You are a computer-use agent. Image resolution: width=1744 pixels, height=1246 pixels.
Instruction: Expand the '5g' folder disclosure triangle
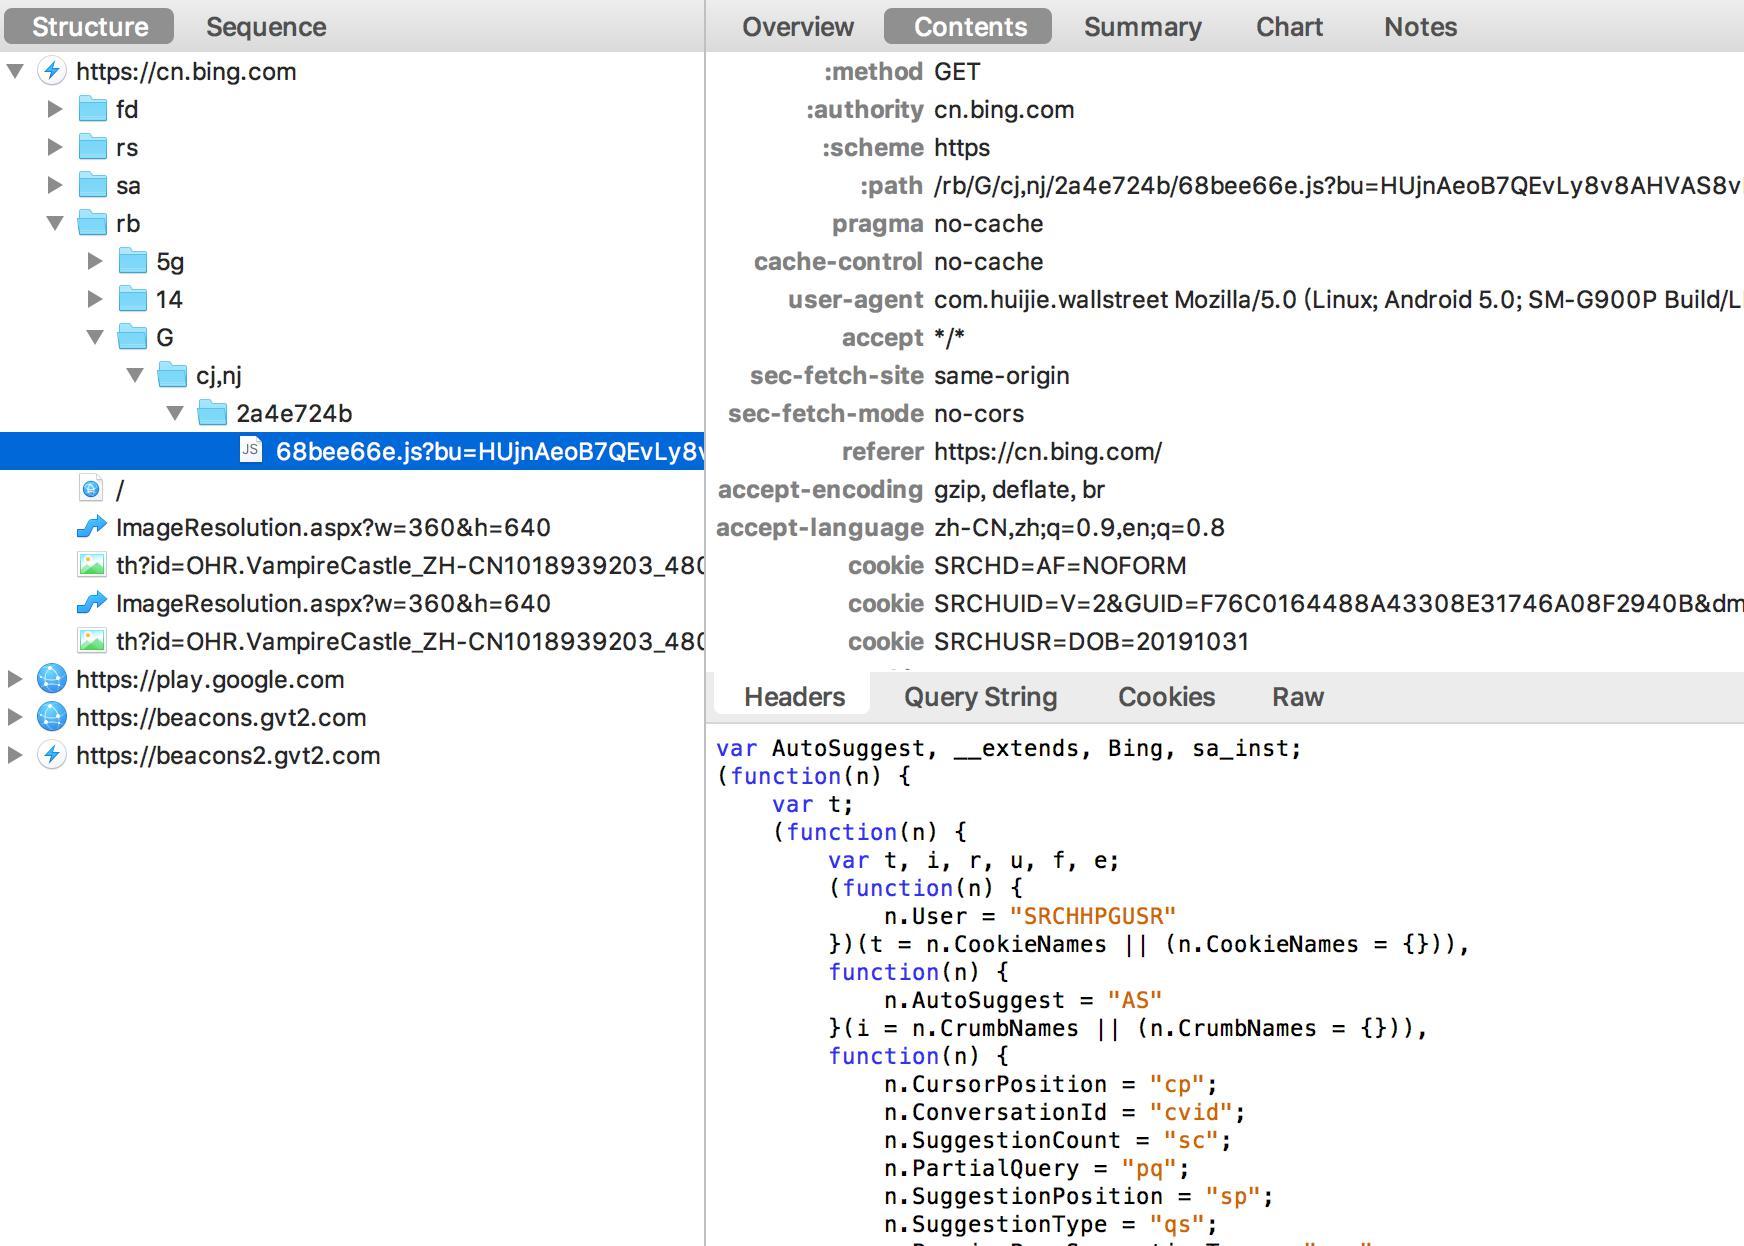tap(95, 261)
